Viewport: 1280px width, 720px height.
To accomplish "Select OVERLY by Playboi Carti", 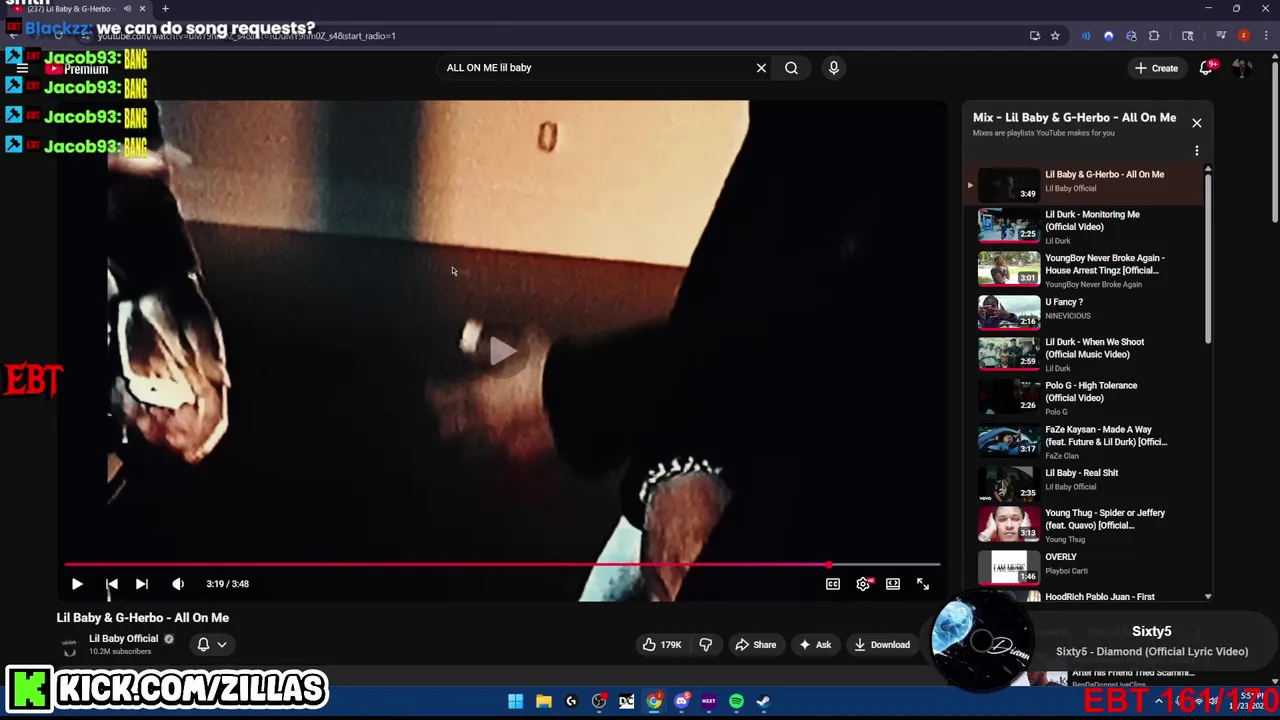I will [1085, 569].
